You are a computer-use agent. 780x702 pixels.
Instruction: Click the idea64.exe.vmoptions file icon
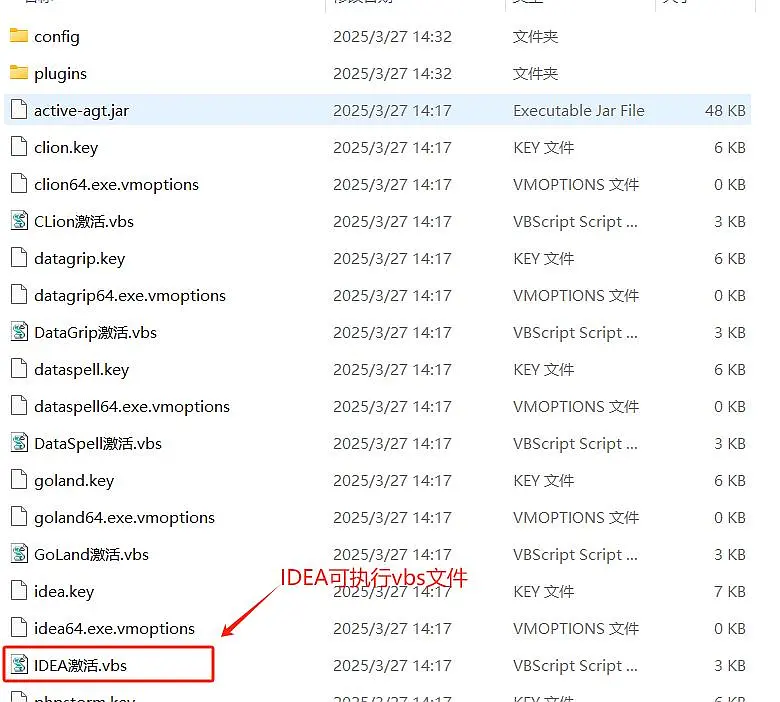pyautogui.click(x=19, y=627)
